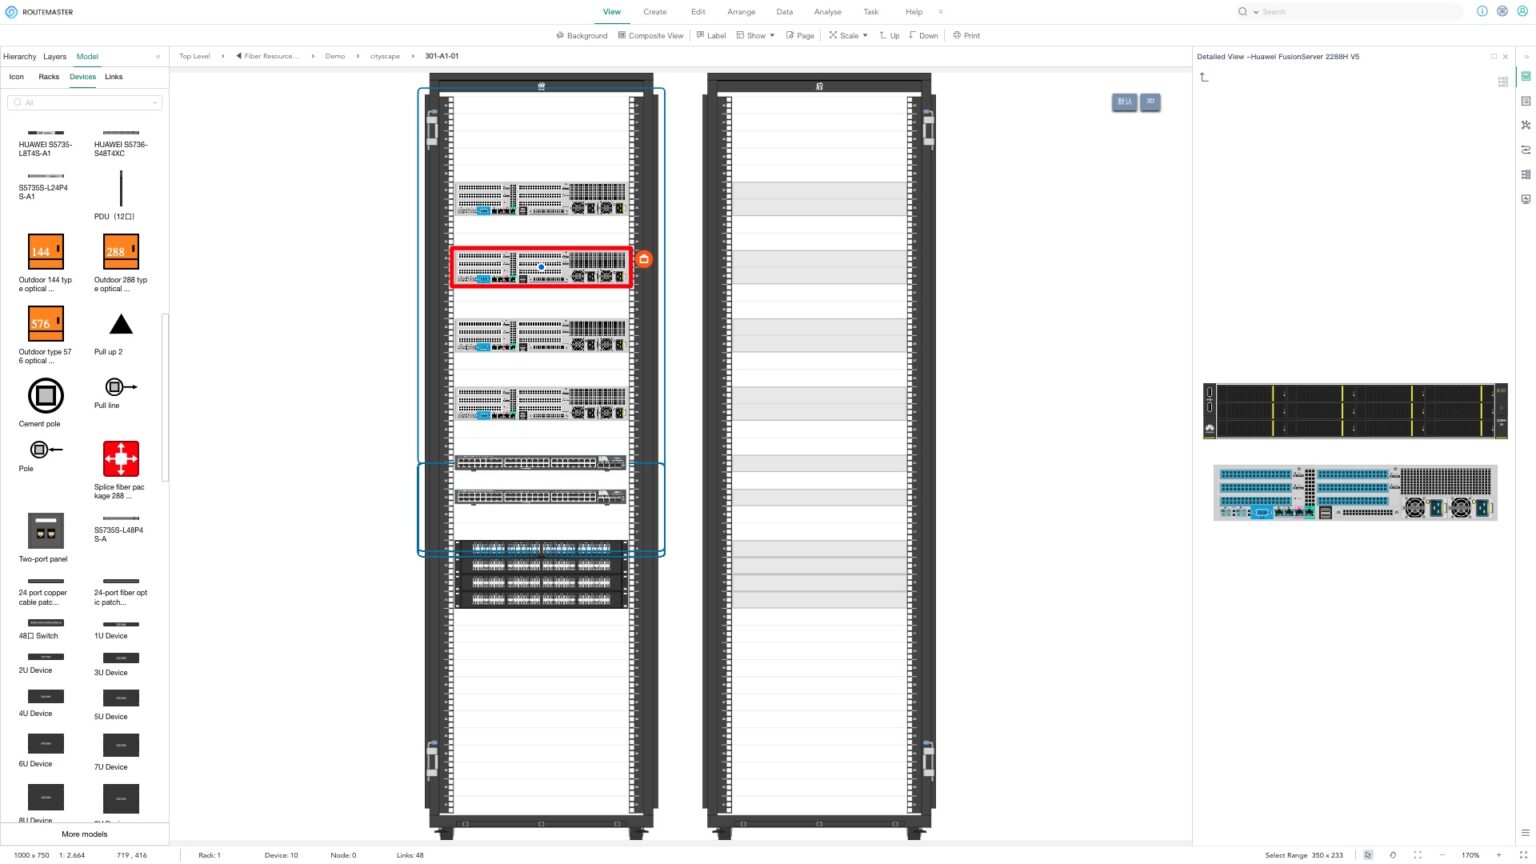Open the All category filter dropdown
This screenshot has height=864, width=1536.
[85, 102]
